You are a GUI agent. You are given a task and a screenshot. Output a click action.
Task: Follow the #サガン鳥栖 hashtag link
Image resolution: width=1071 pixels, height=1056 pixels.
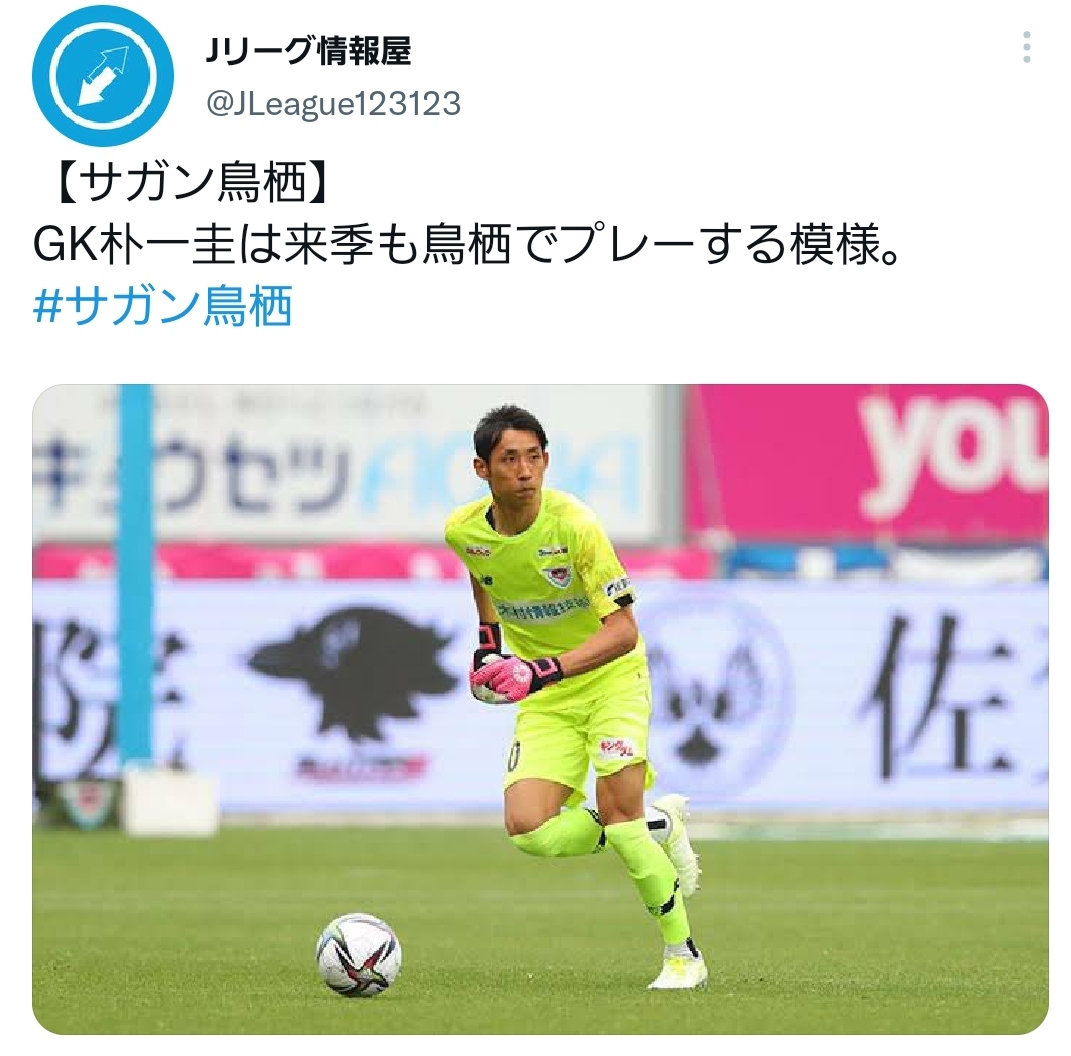(163, 305)
